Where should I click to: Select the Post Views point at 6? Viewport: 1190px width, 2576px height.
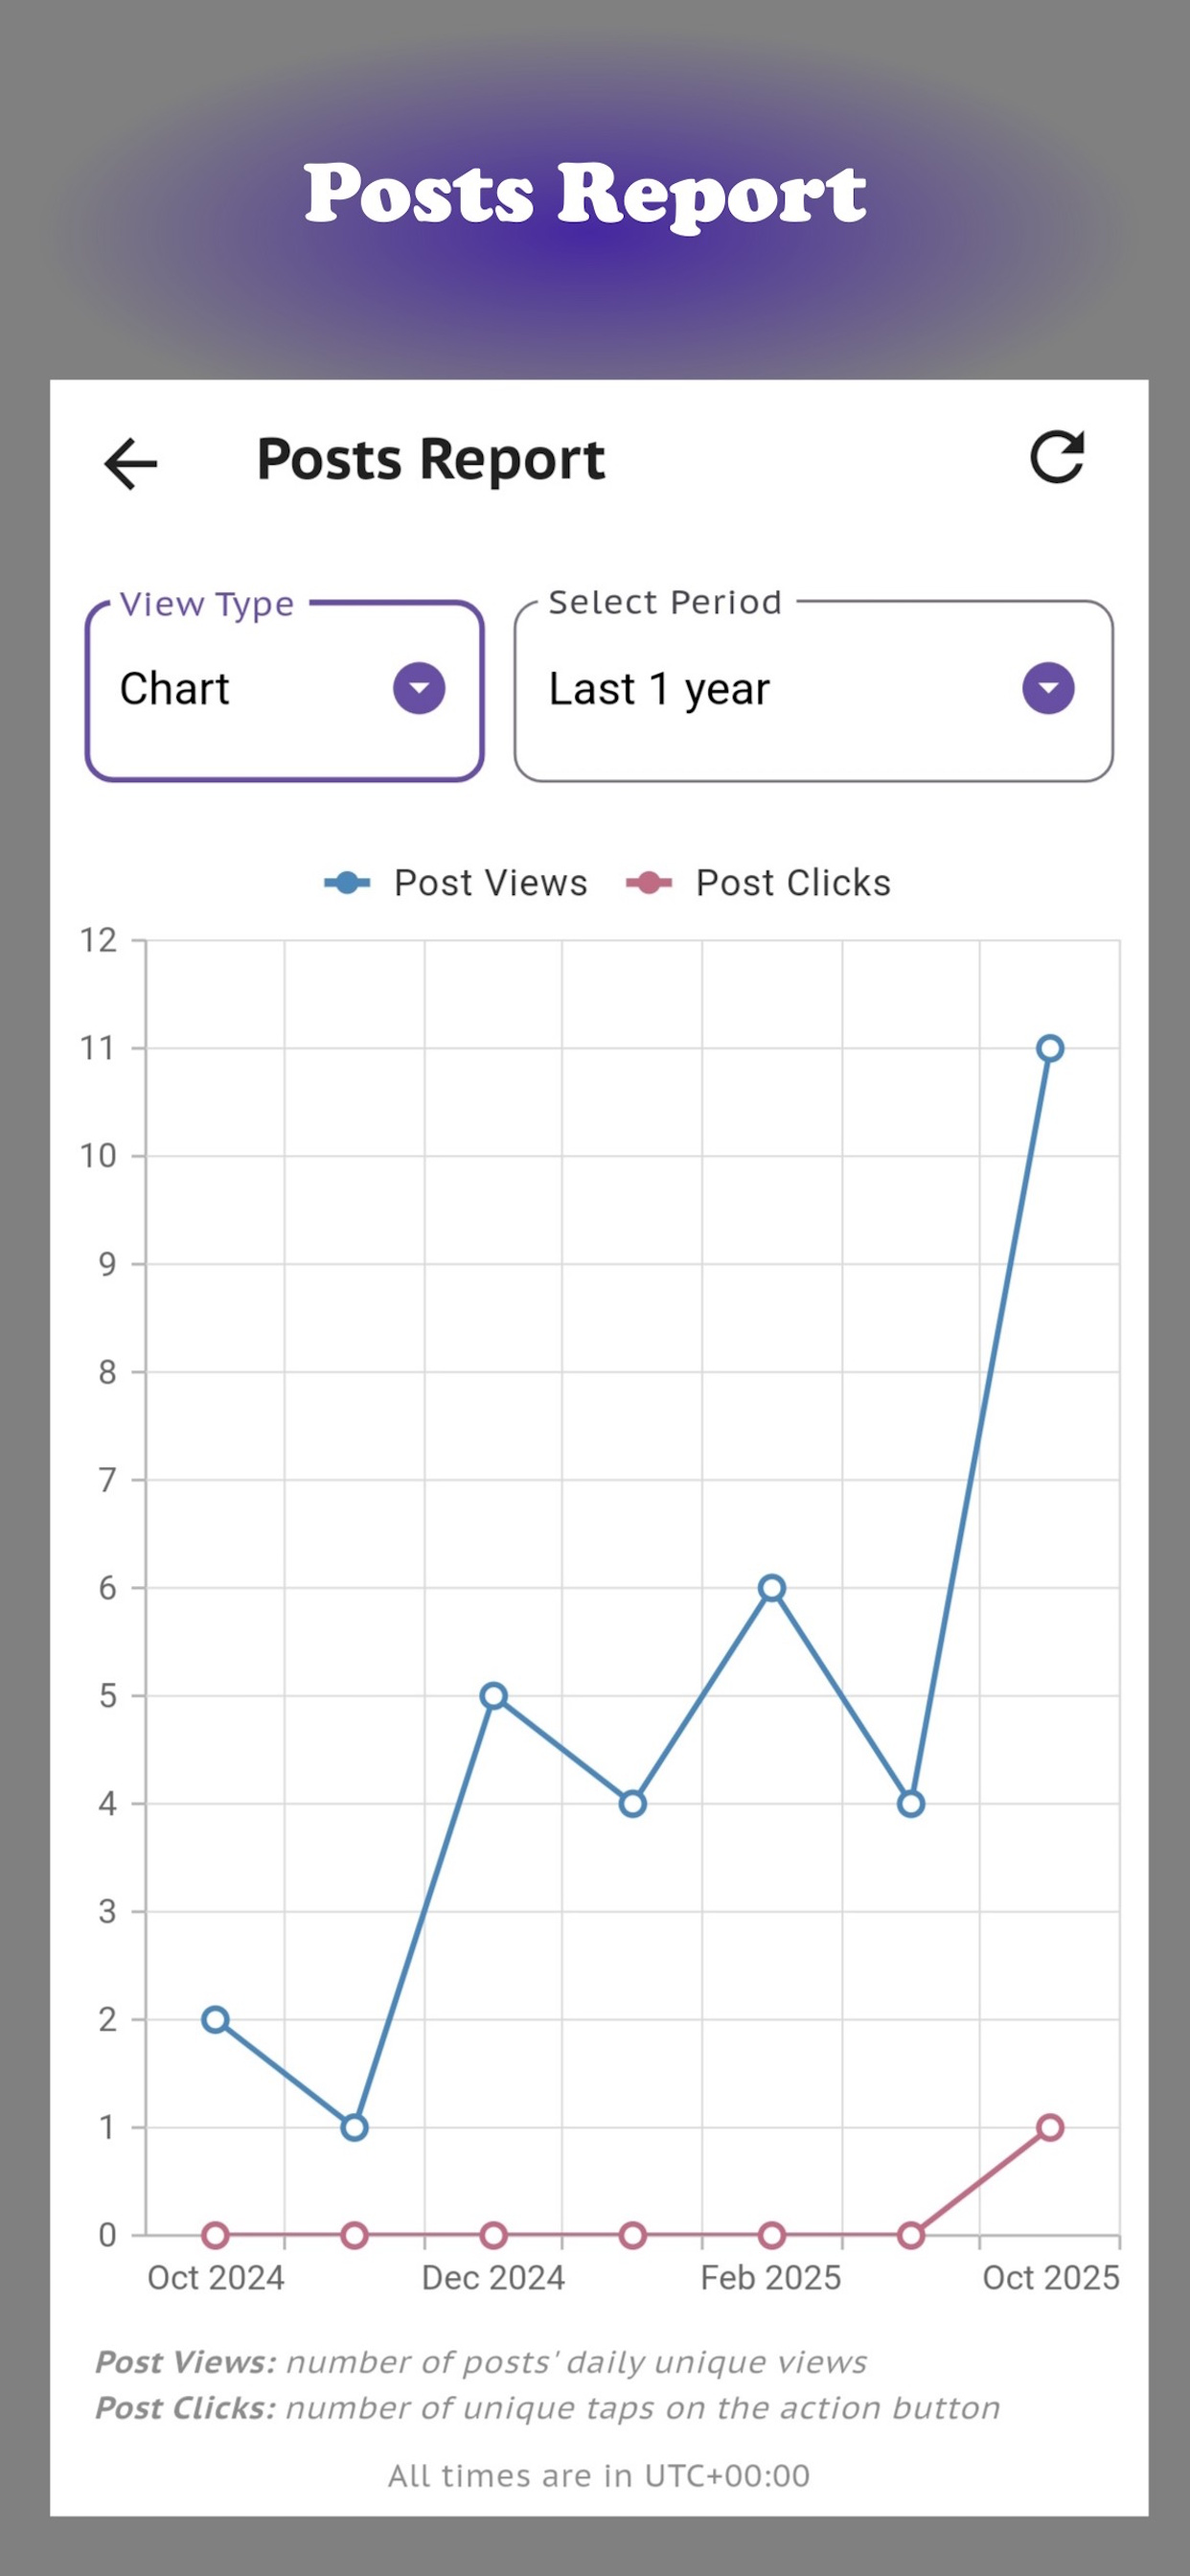click(771, 1588)
